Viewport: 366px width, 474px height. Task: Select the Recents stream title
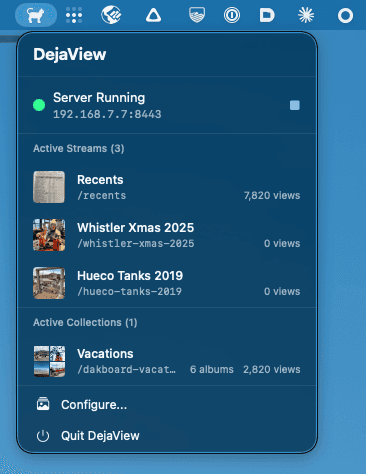point(100,180)
